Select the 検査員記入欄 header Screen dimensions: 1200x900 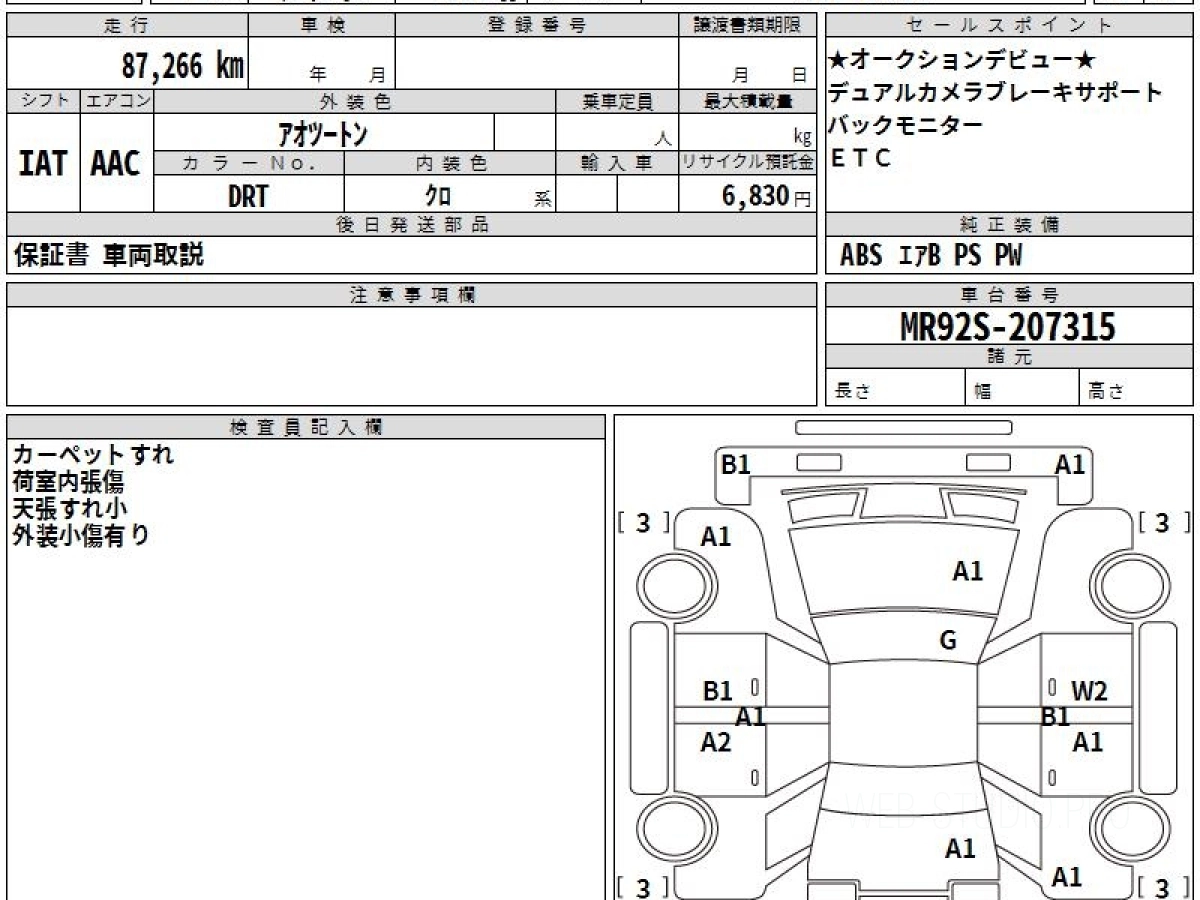click(x=306, y=427)
